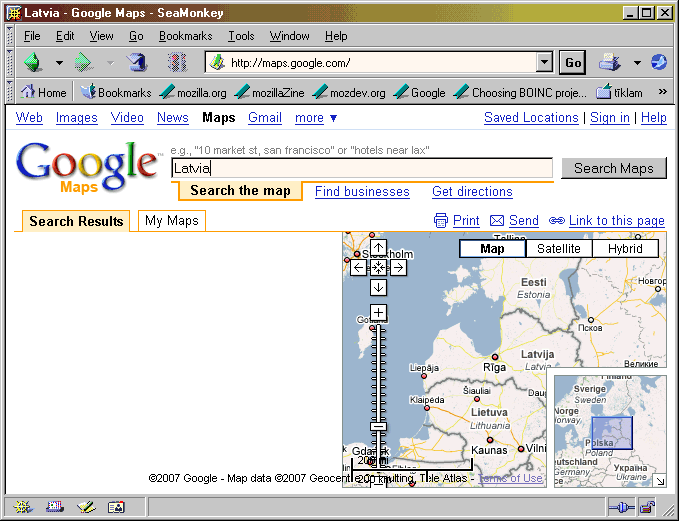
Task: Open the Tools menu
Action: [241, 36]
